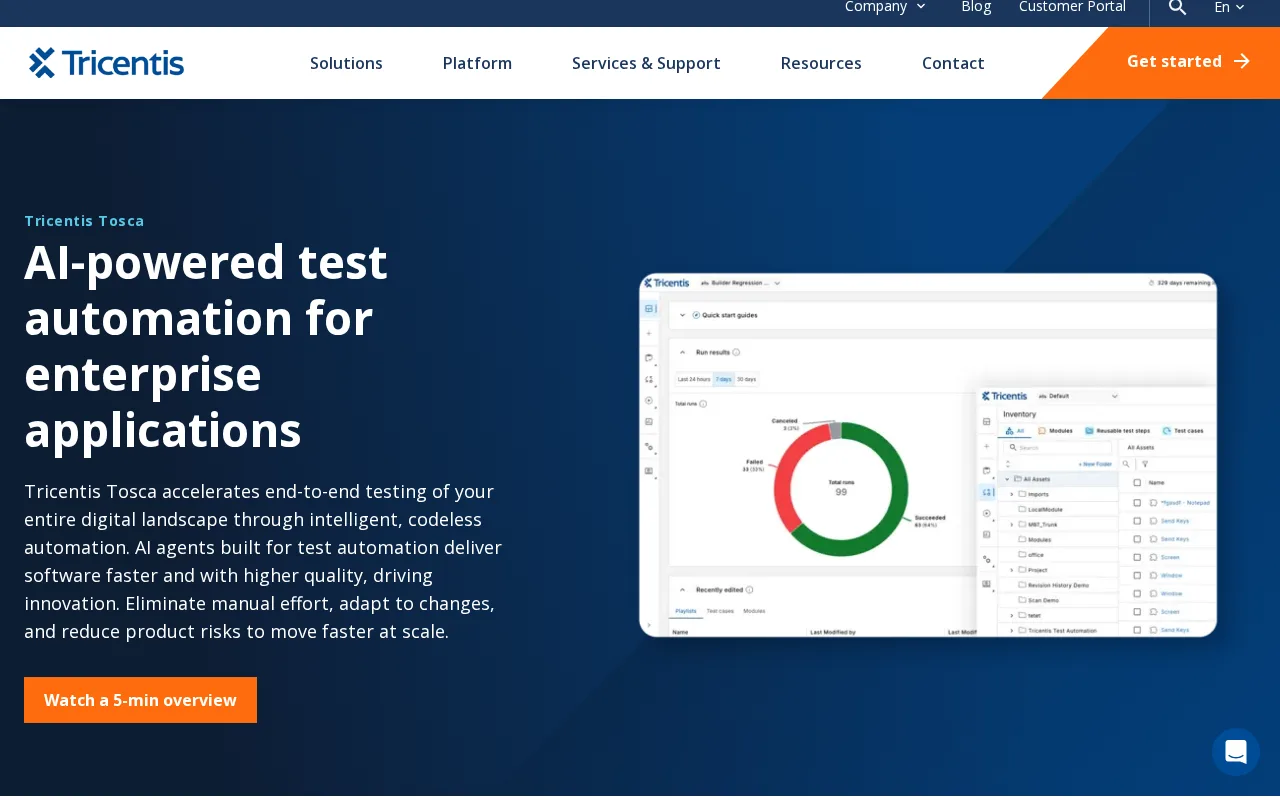This screenshot has height=800, width=1280.
Task: Select the Contact menu item
Action: point(953,63)
